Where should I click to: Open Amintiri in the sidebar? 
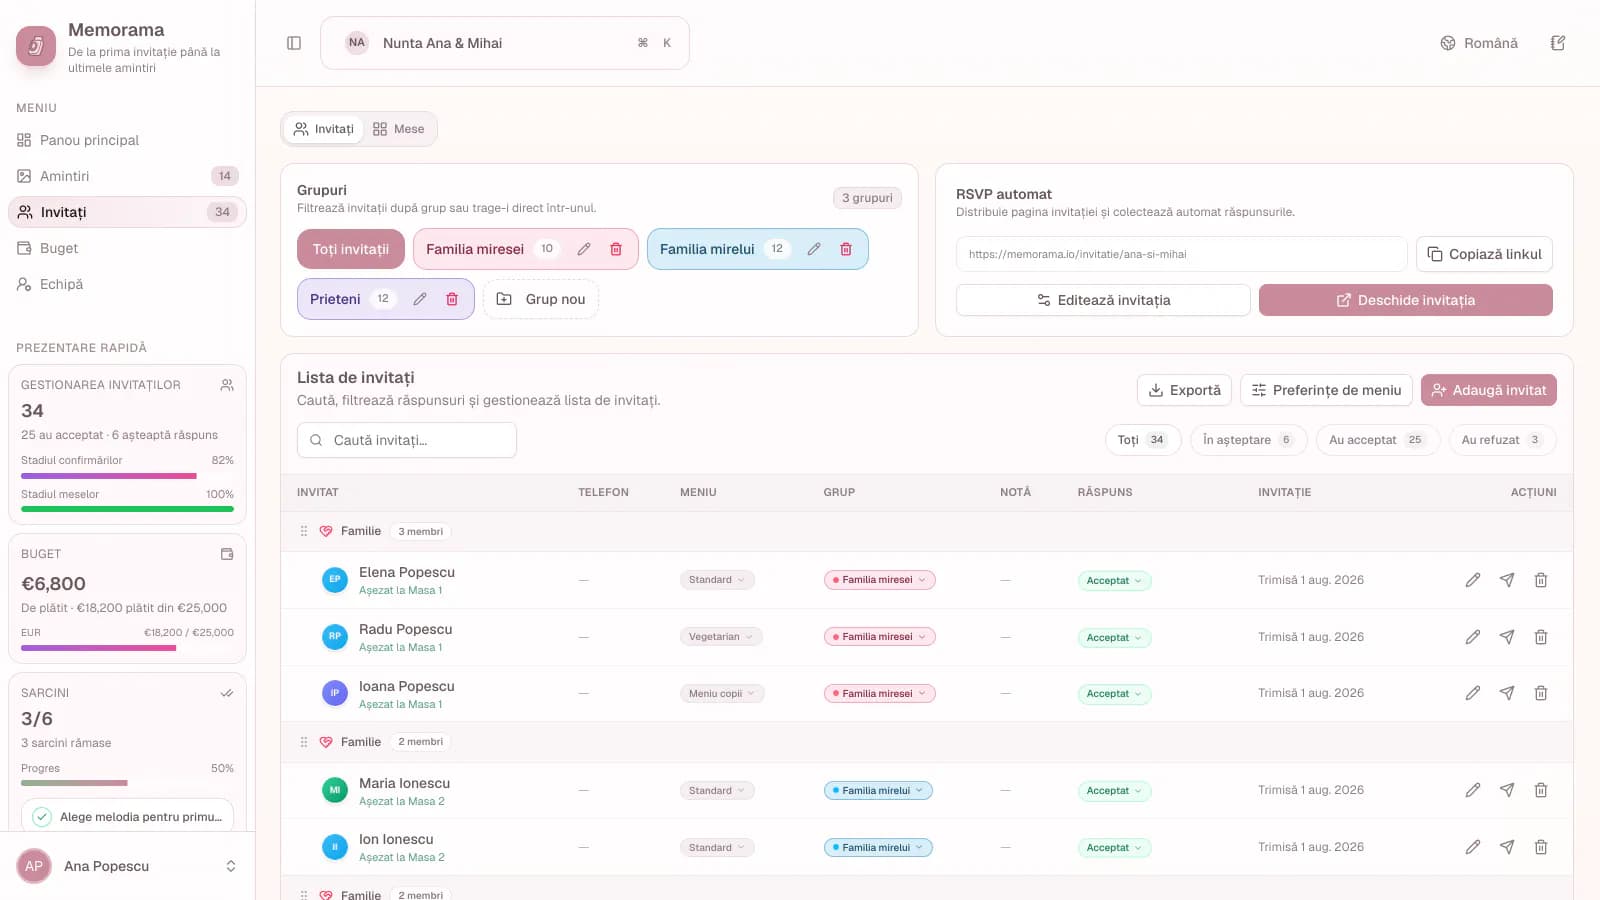tap(127, 176)
